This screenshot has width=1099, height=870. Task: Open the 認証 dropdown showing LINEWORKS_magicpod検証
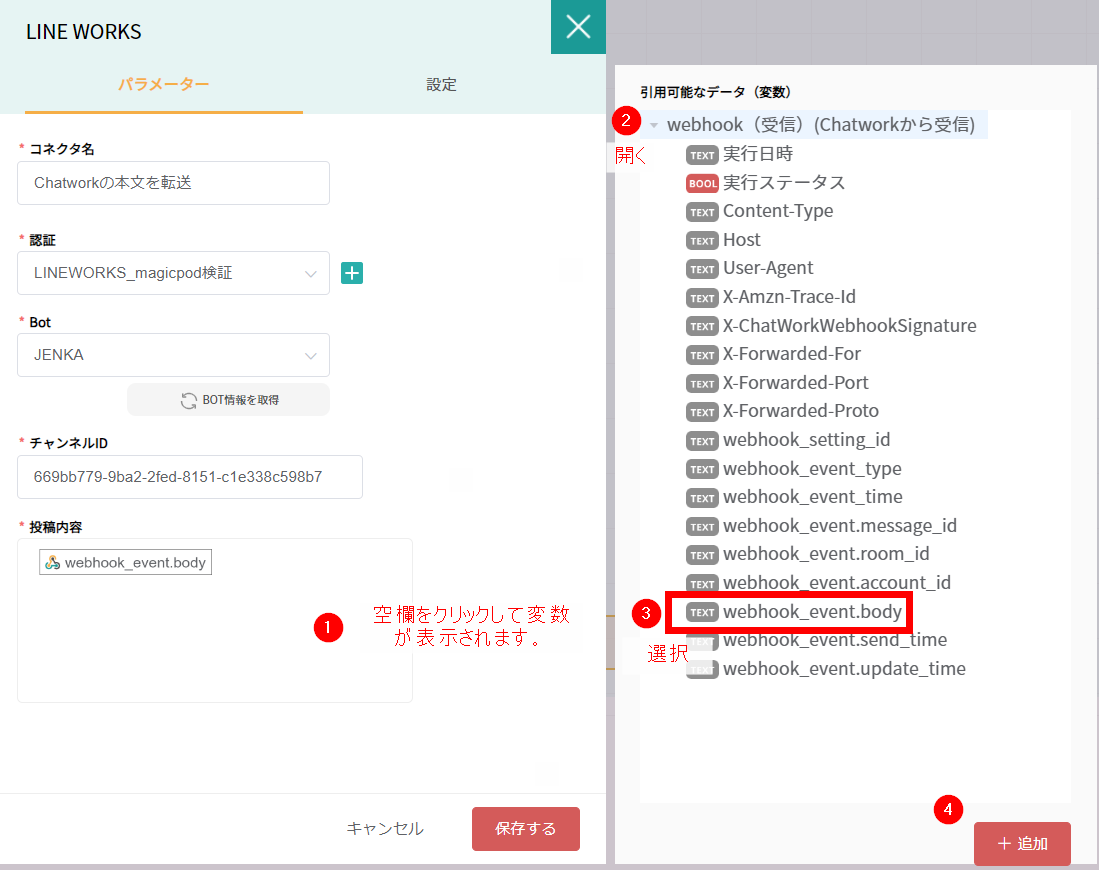click(173, 273)
